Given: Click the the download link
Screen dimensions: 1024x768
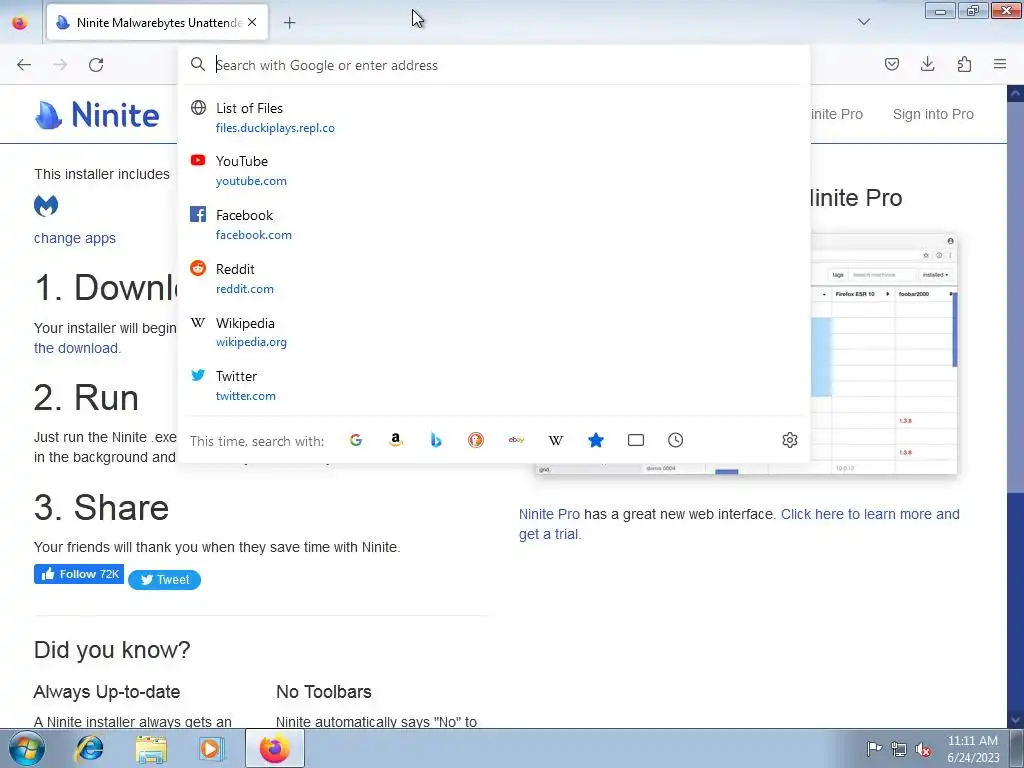Looking at the screenshot, I should click(77, 348).
